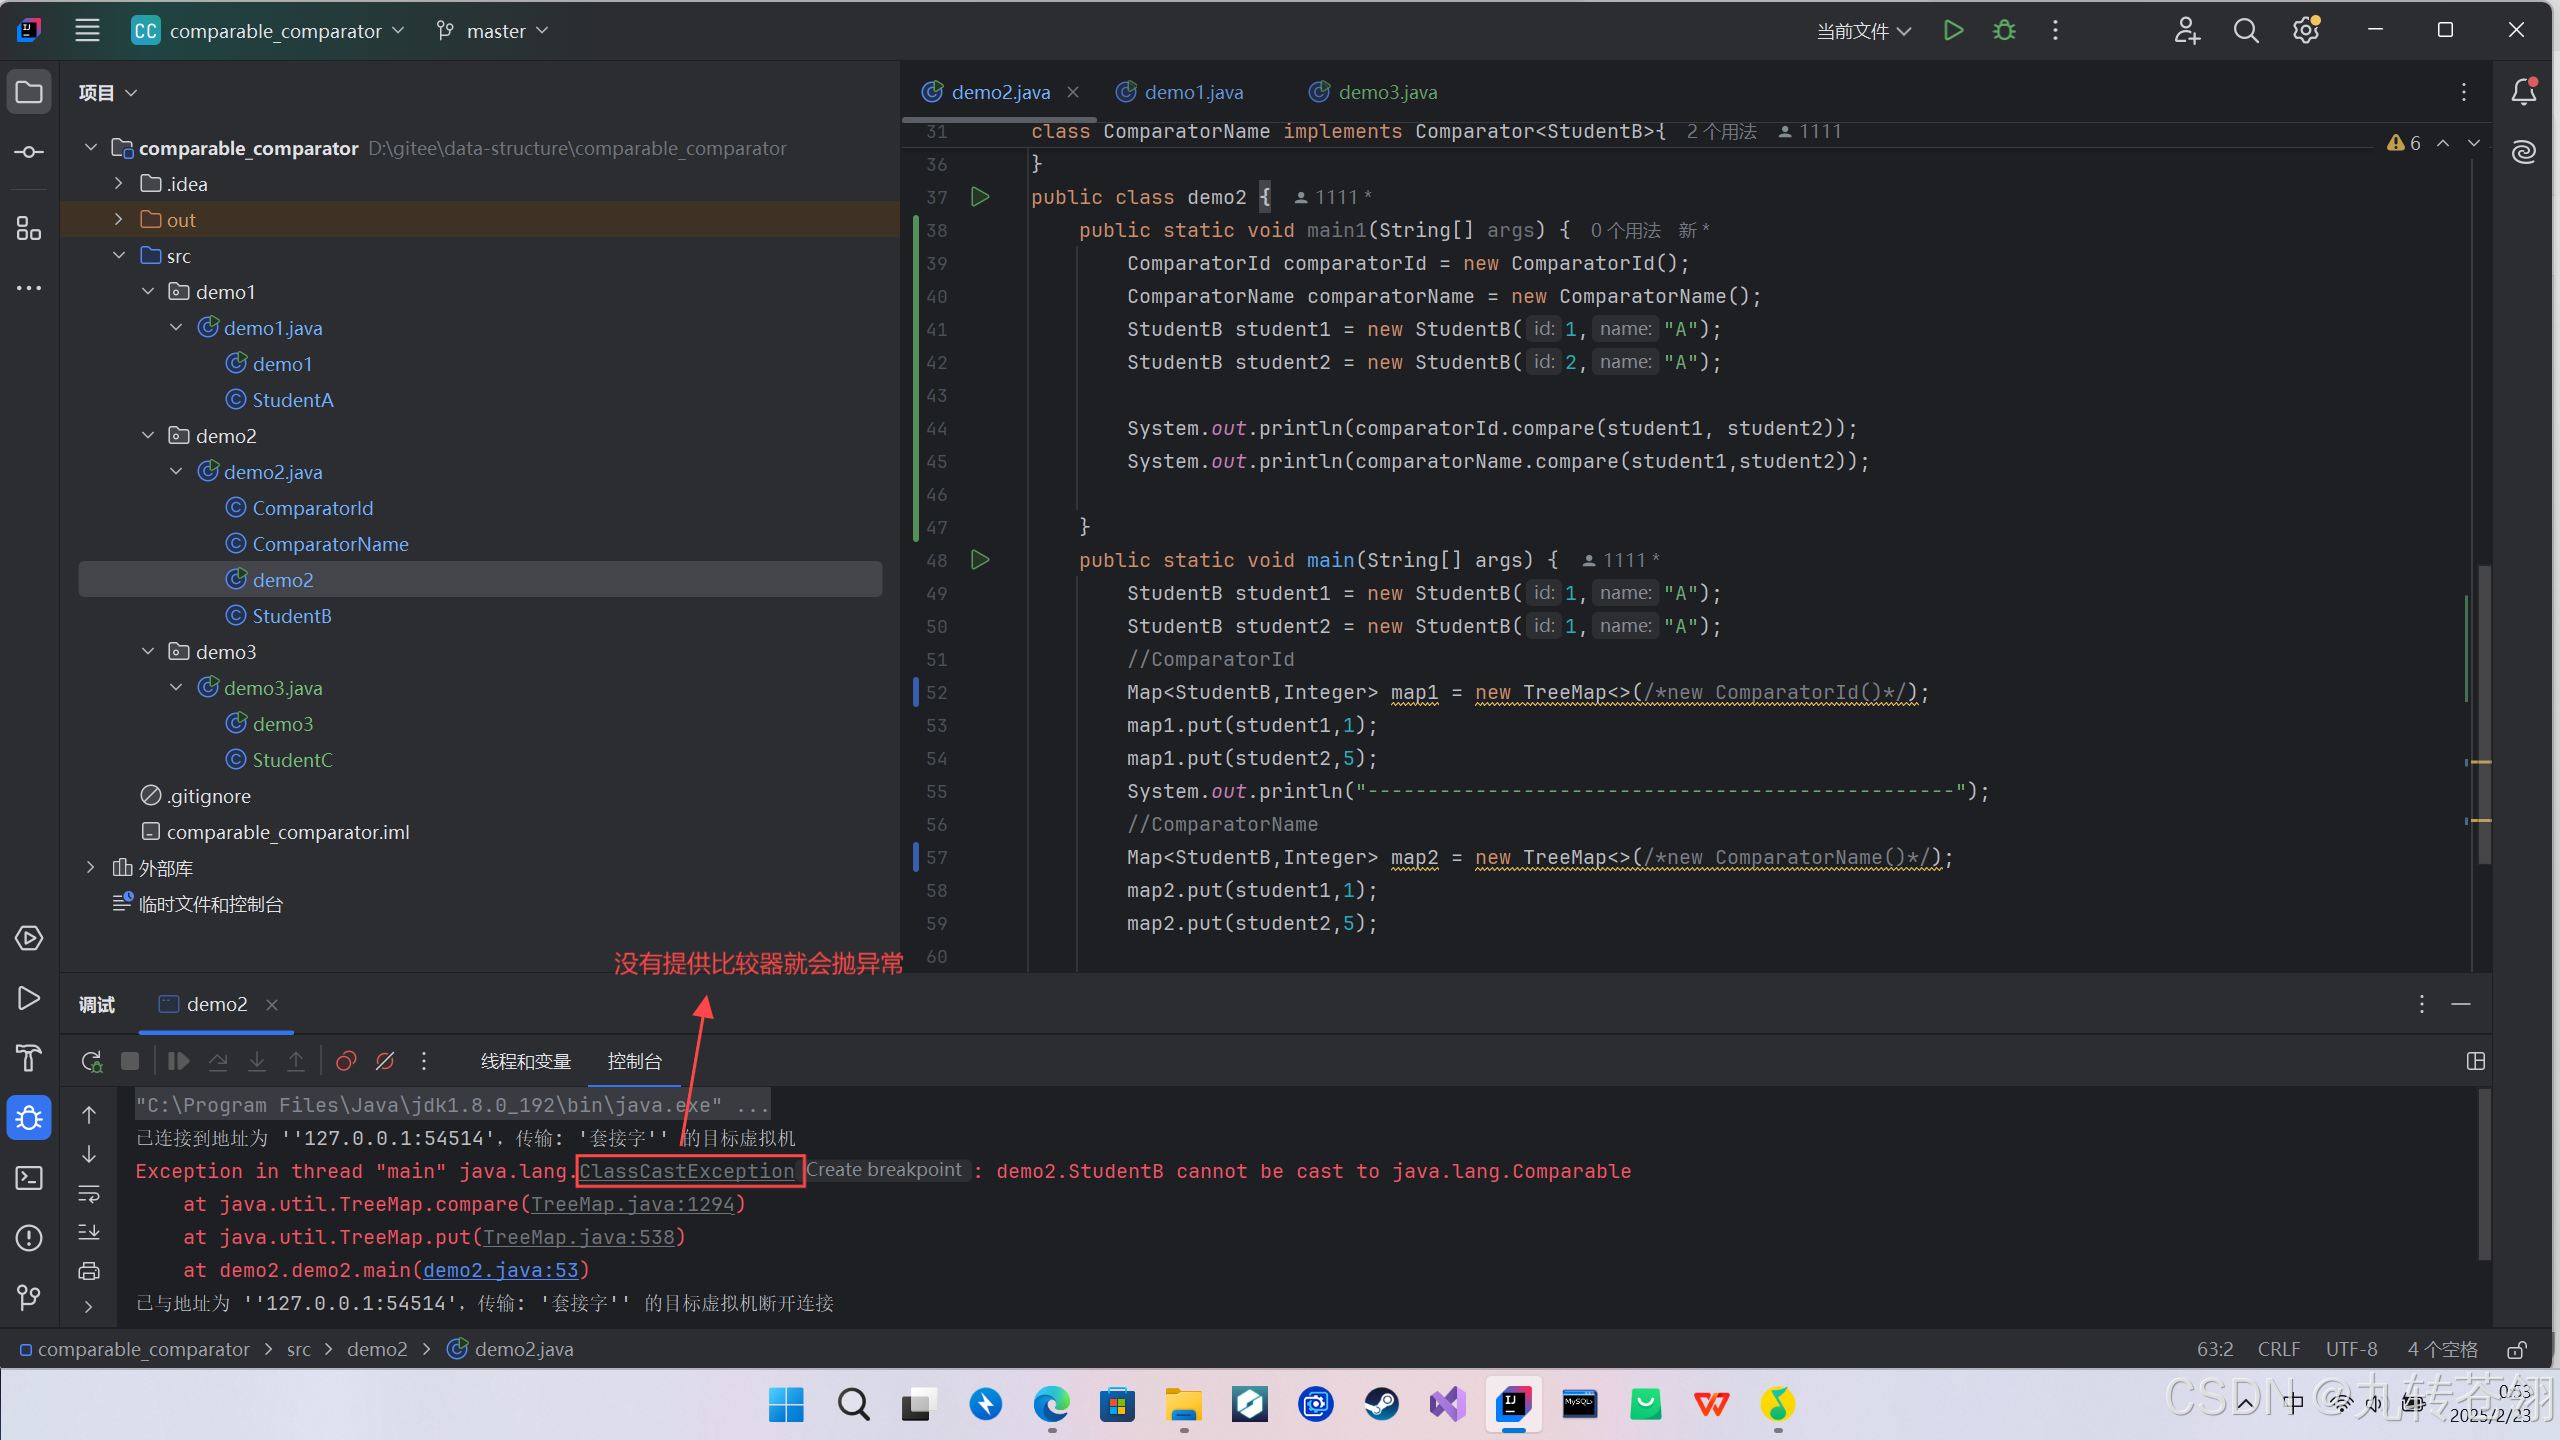Collapse demo3.java node
The width and height of the screenshot is (2560, 1440).
176,688
